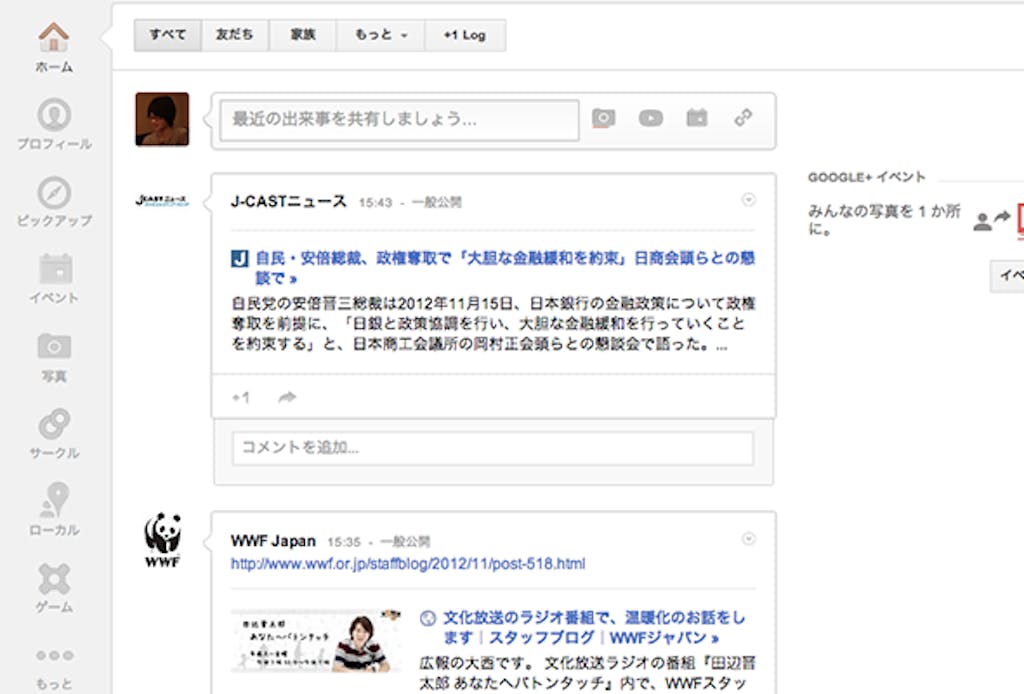Open ローカル map pin icon

(x=54, y=501)
